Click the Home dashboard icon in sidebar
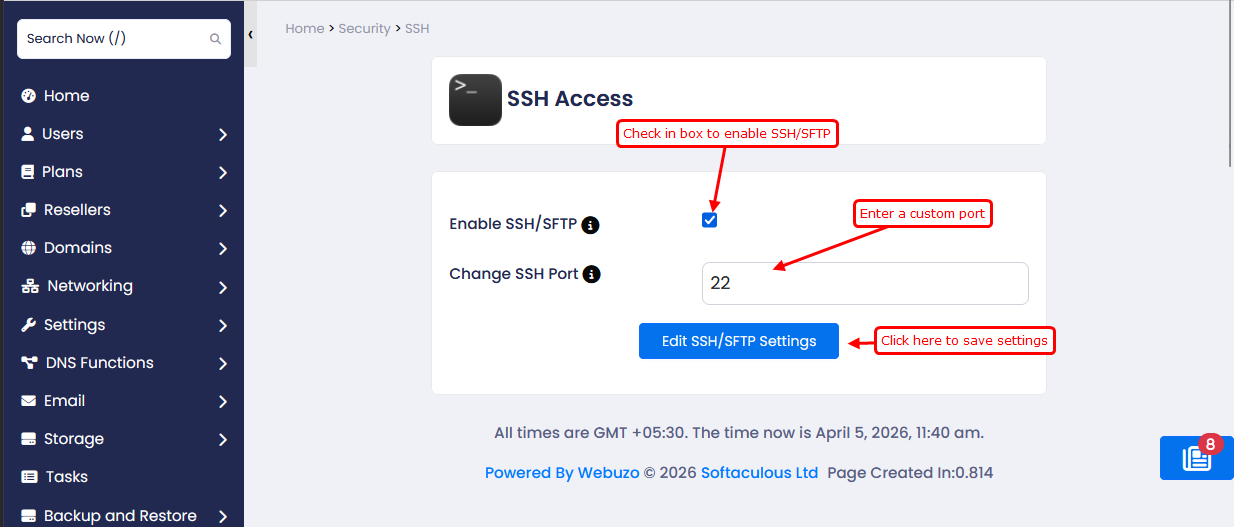1234x527 pixels. 28,96
